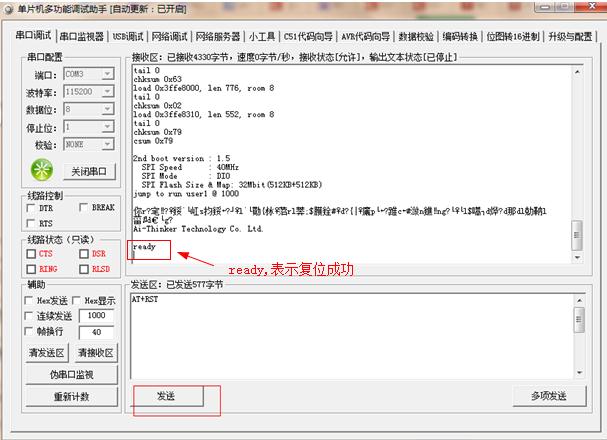Click the DSR status checkbox
607x440 pixels.
[x=84, y=254]
